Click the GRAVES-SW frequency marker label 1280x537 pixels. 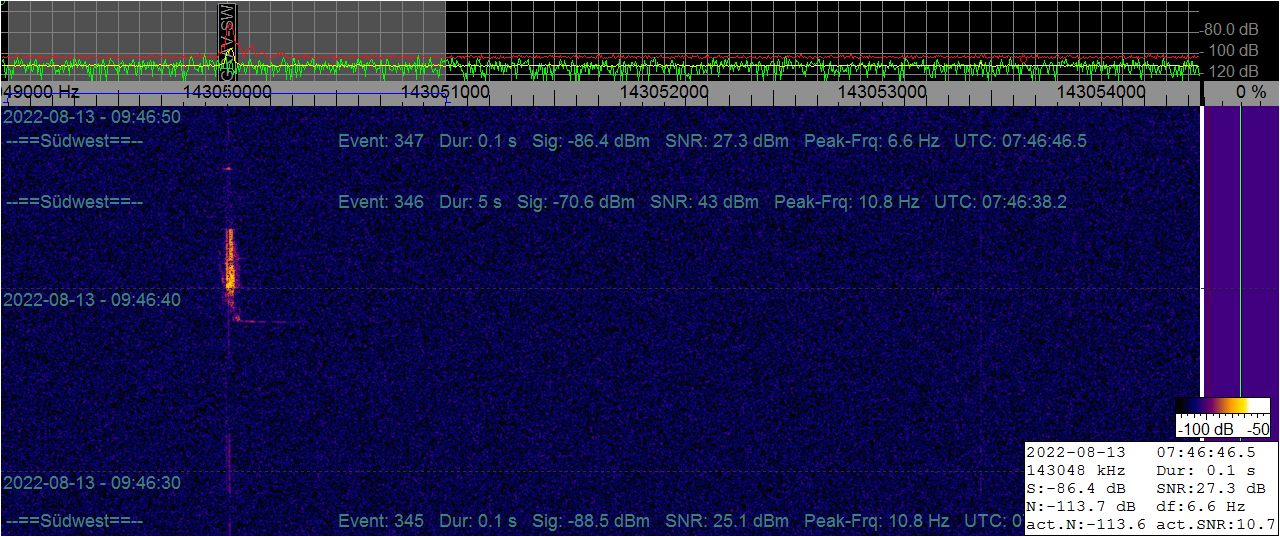point(228,40)
